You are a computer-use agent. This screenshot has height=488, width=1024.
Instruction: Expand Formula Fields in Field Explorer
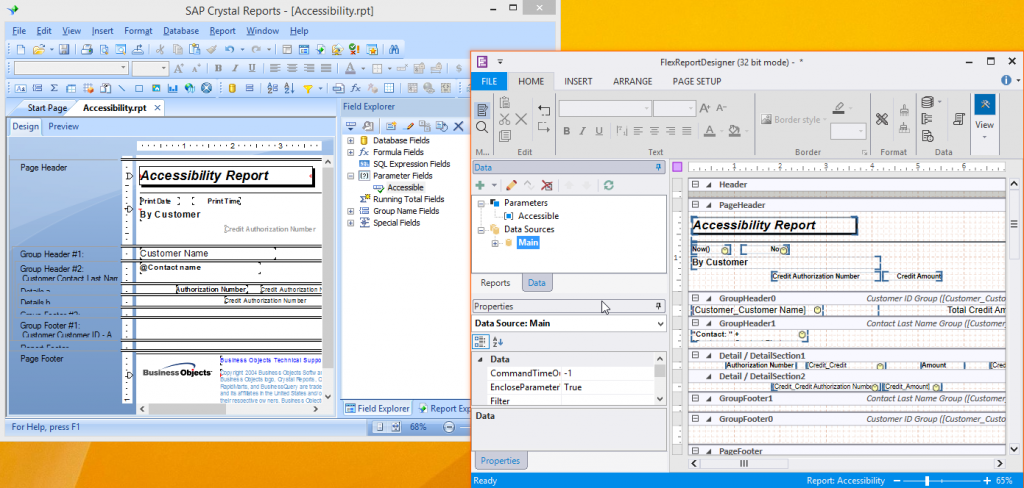click(351, 152)
